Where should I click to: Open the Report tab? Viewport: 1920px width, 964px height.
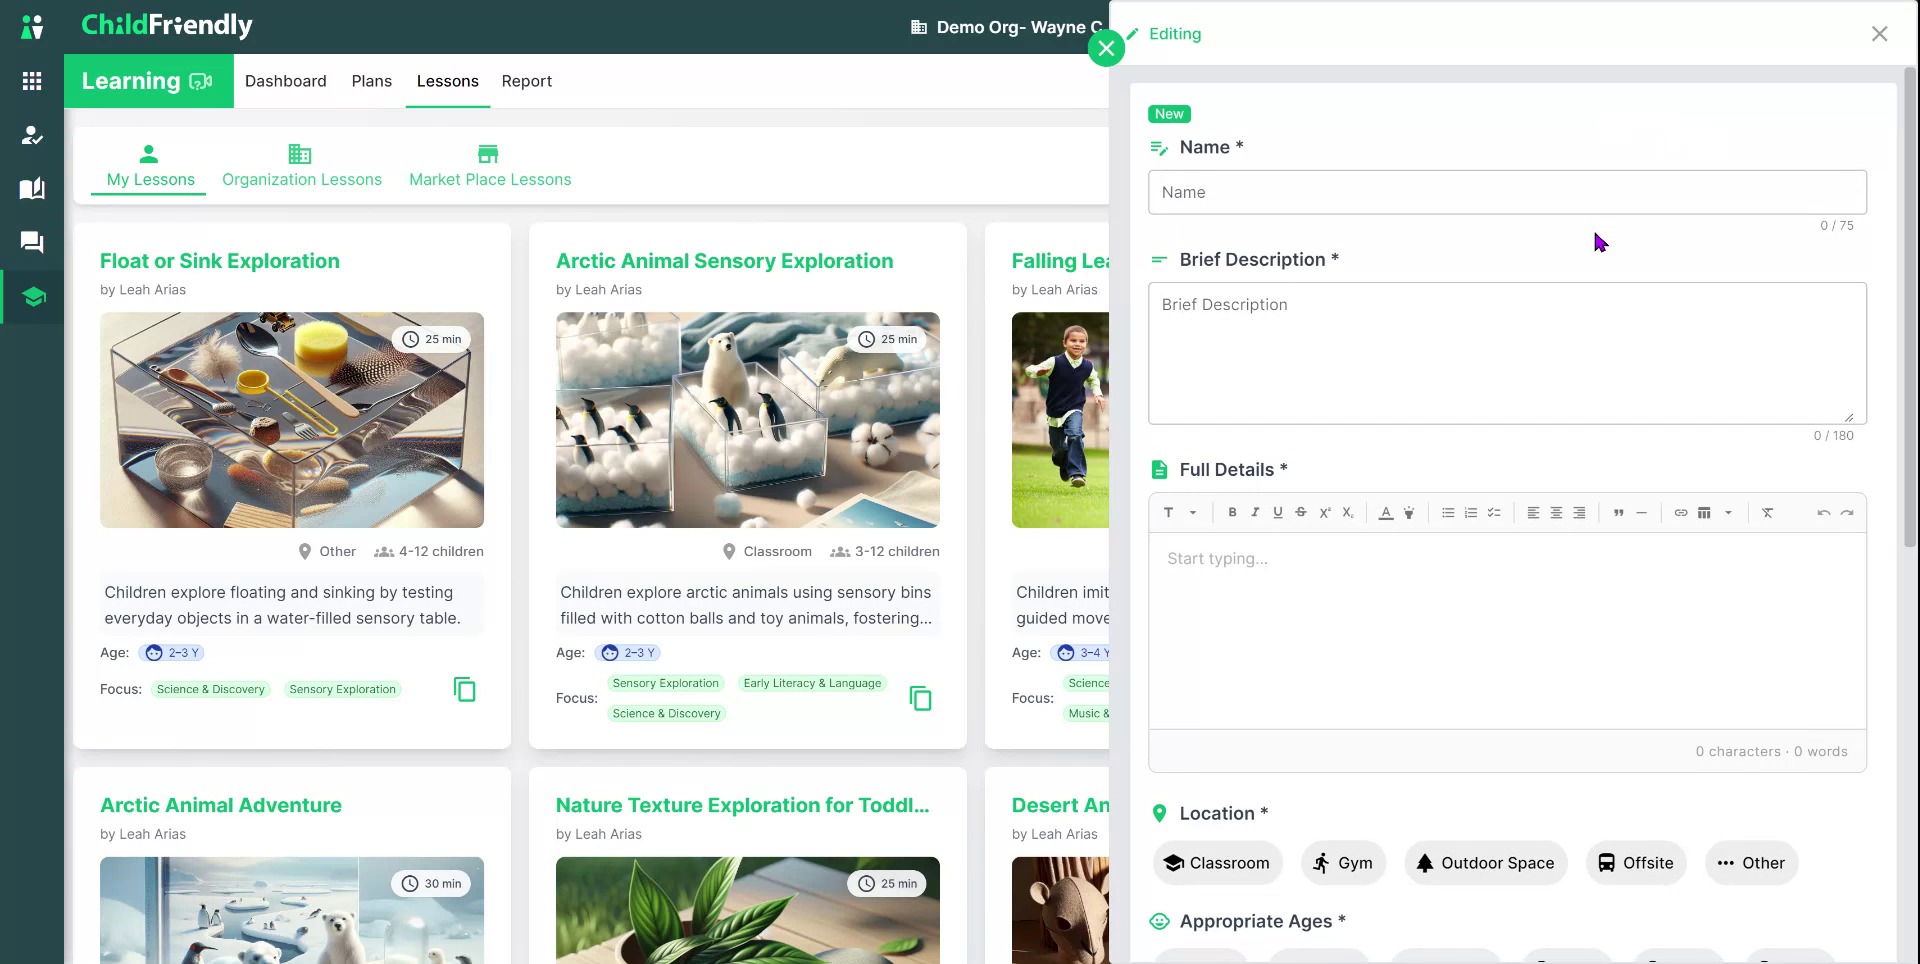527,81
